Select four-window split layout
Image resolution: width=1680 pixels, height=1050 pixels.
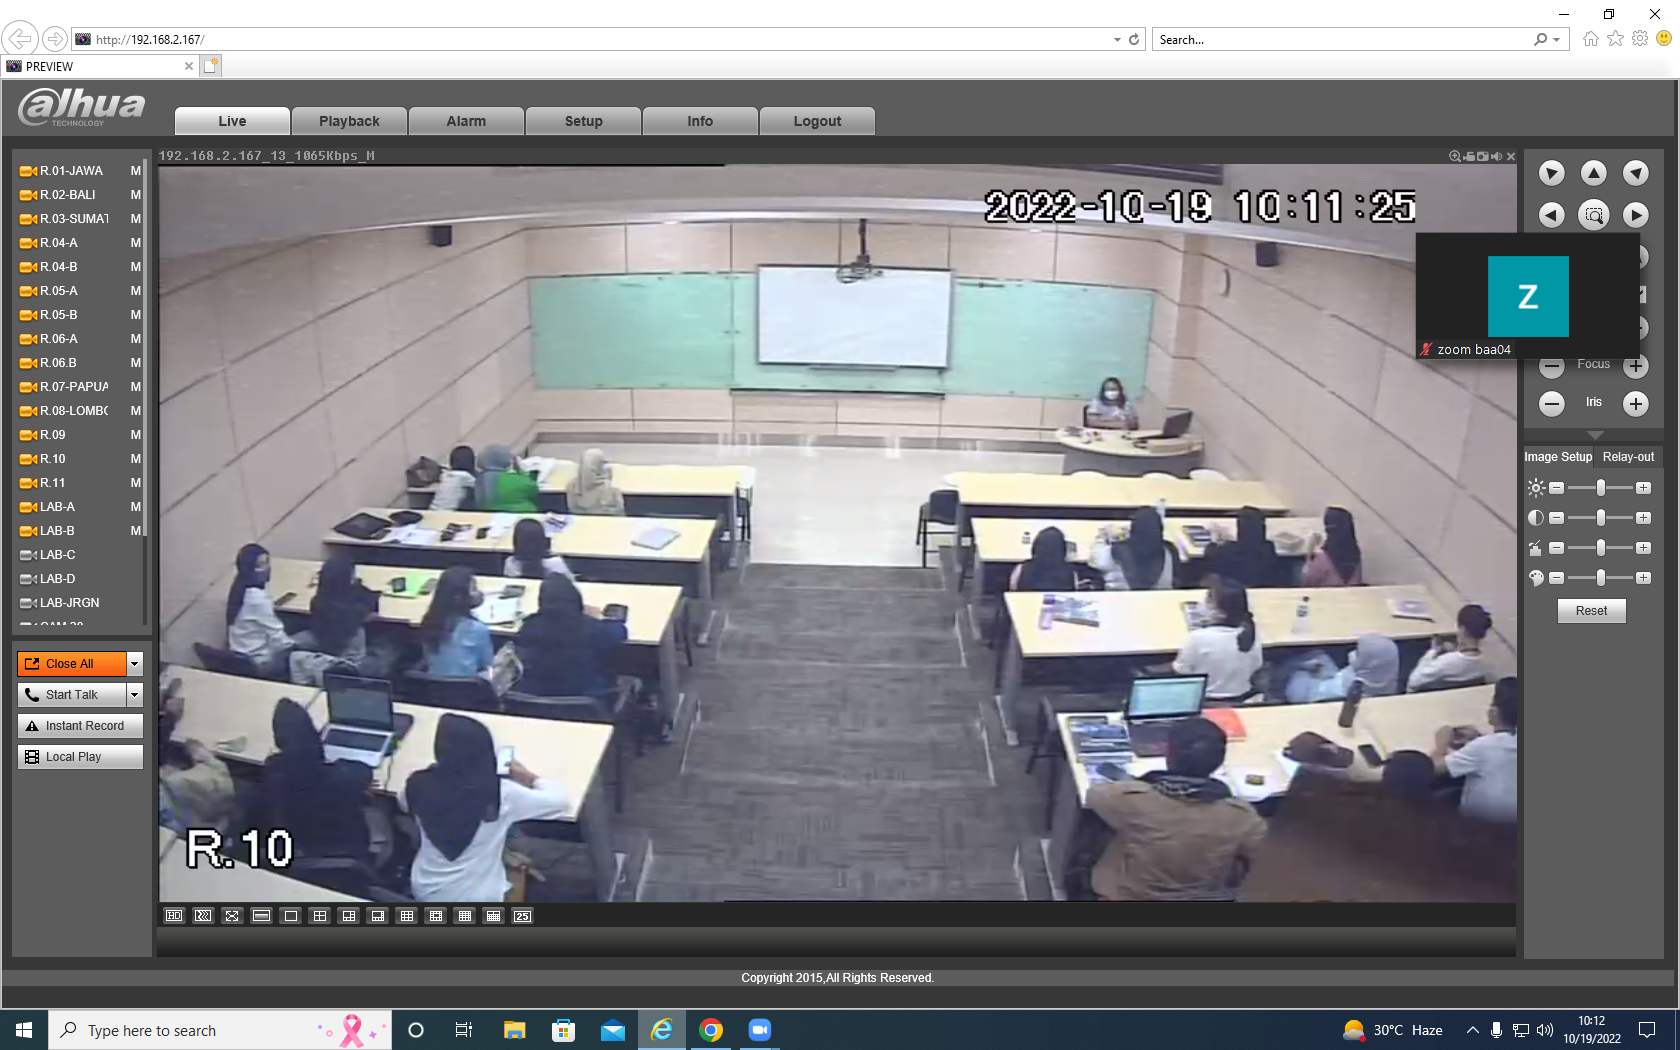(x=319, y=916)
